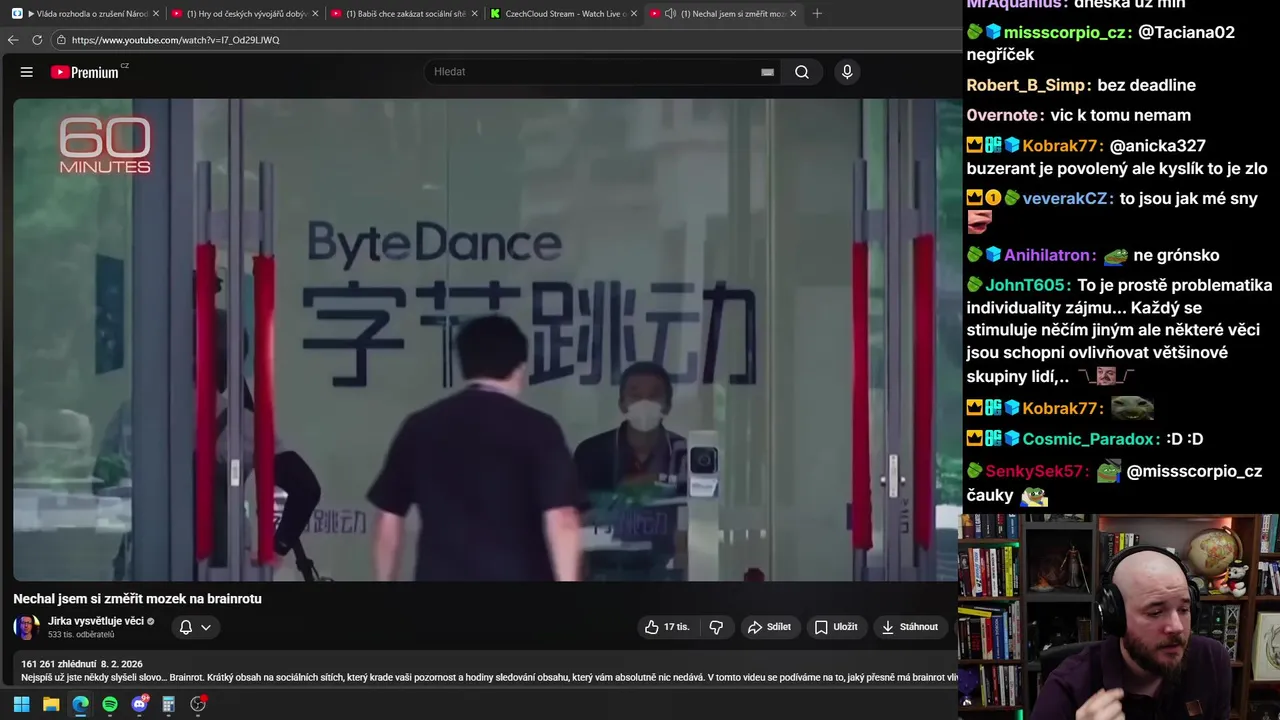
Task: Click the video player to pause playback
Action: 486,339
